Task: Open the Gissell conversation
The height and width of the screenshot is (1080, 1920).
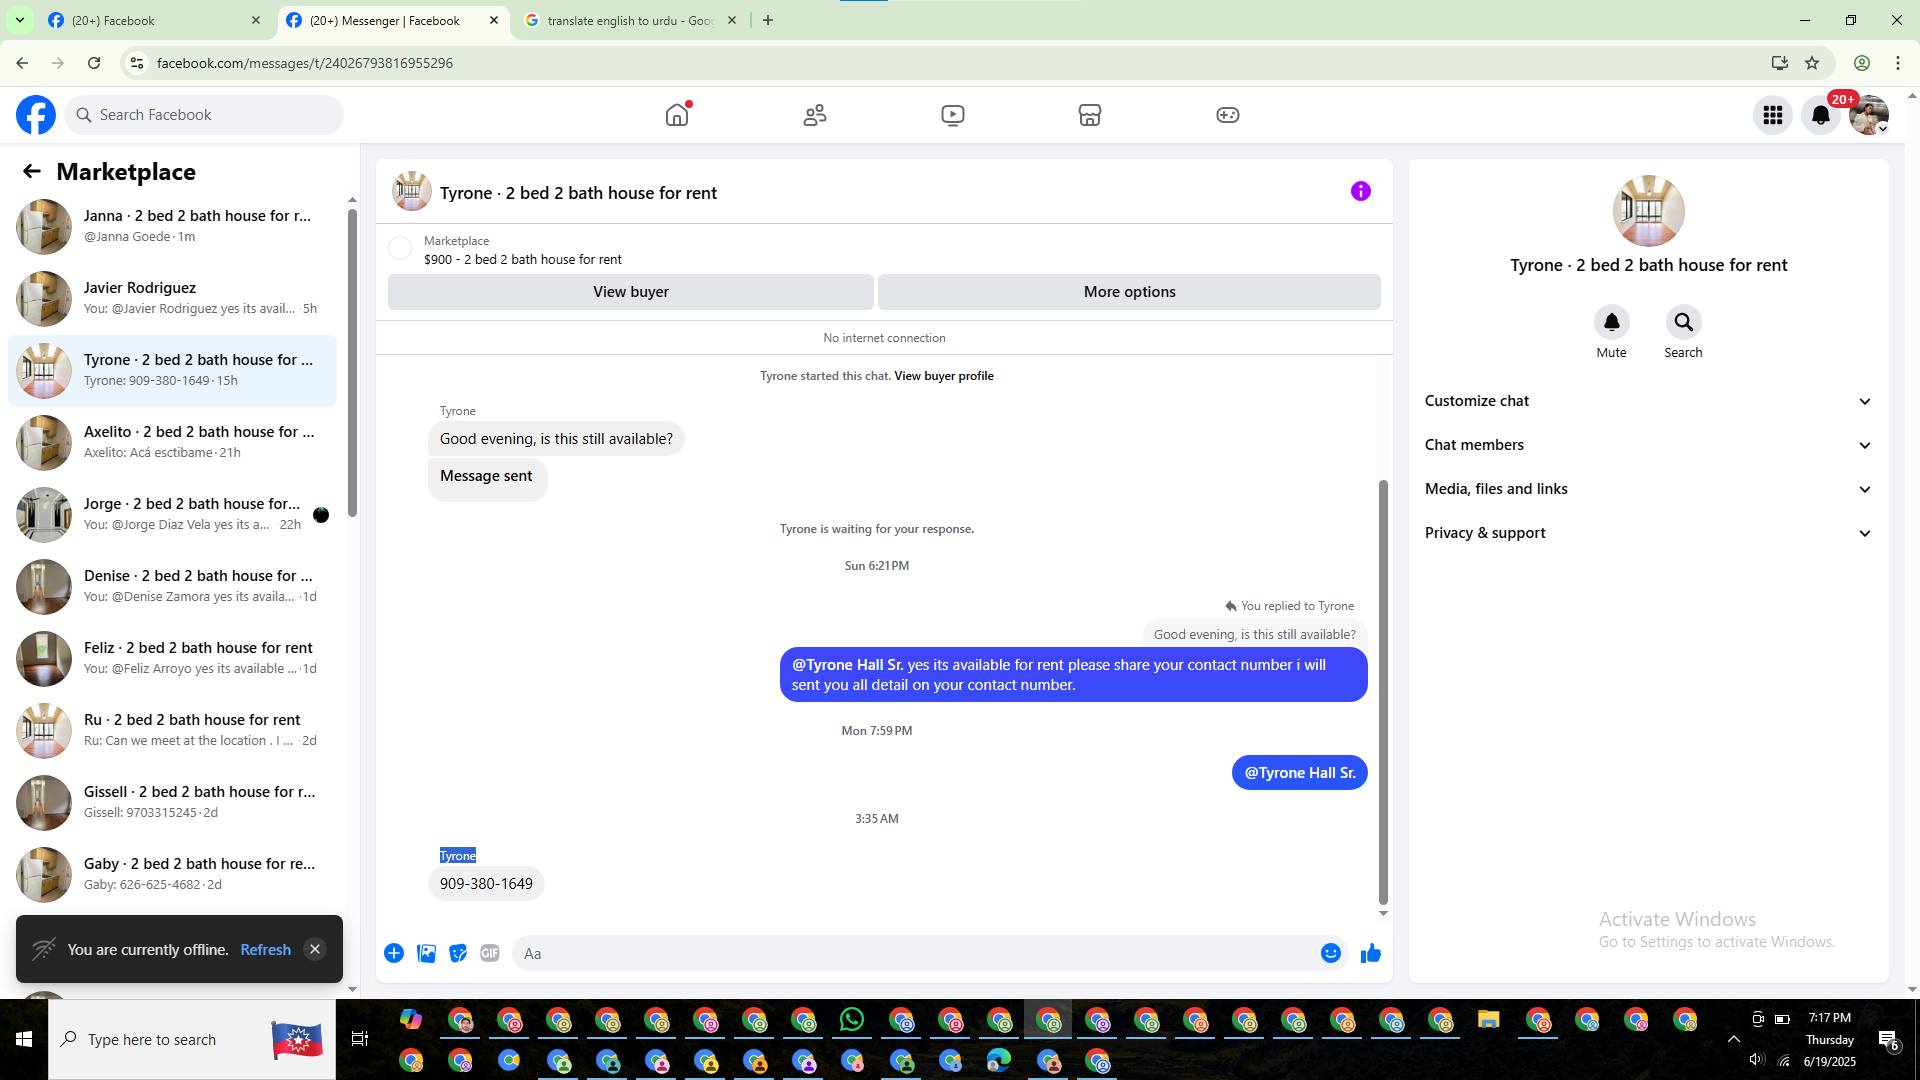Action: (x=172, y=803)
